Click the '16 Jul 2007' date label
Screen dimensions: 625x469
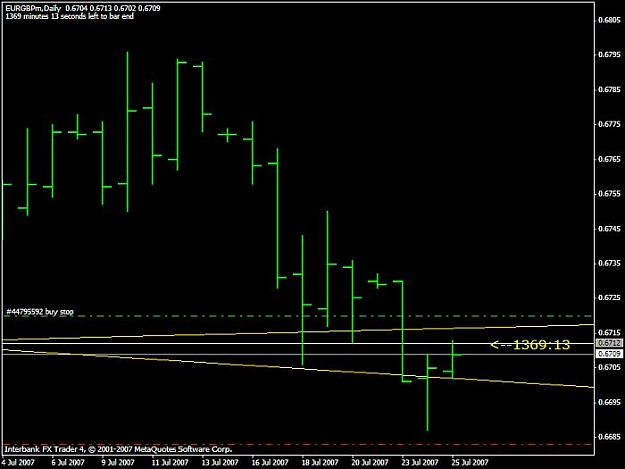tap(269, 463)
